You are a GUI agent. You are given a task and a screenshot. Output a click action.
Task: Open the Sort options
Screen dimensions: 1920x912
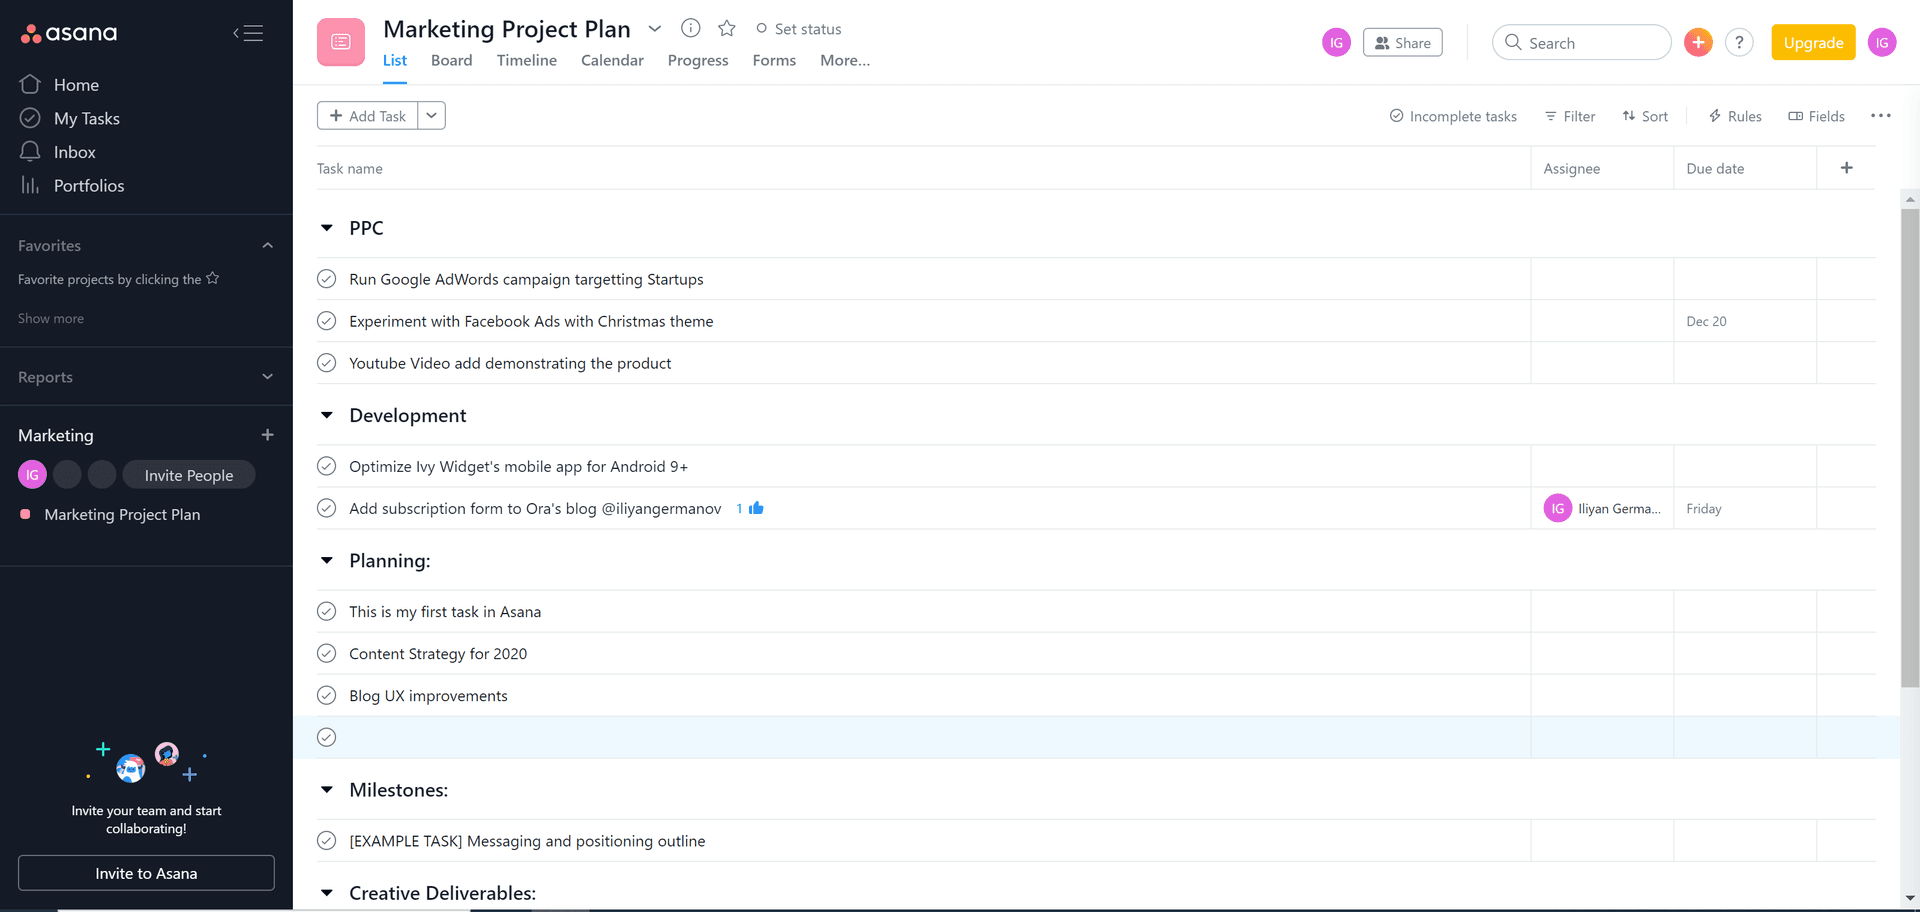1645,116
